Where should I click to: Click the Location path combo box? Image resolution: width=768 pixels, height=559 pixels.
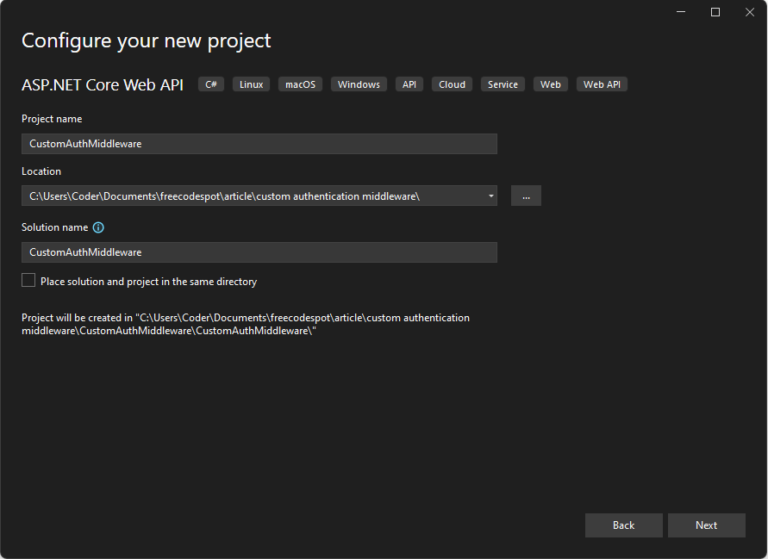click(x=250, y=196)
